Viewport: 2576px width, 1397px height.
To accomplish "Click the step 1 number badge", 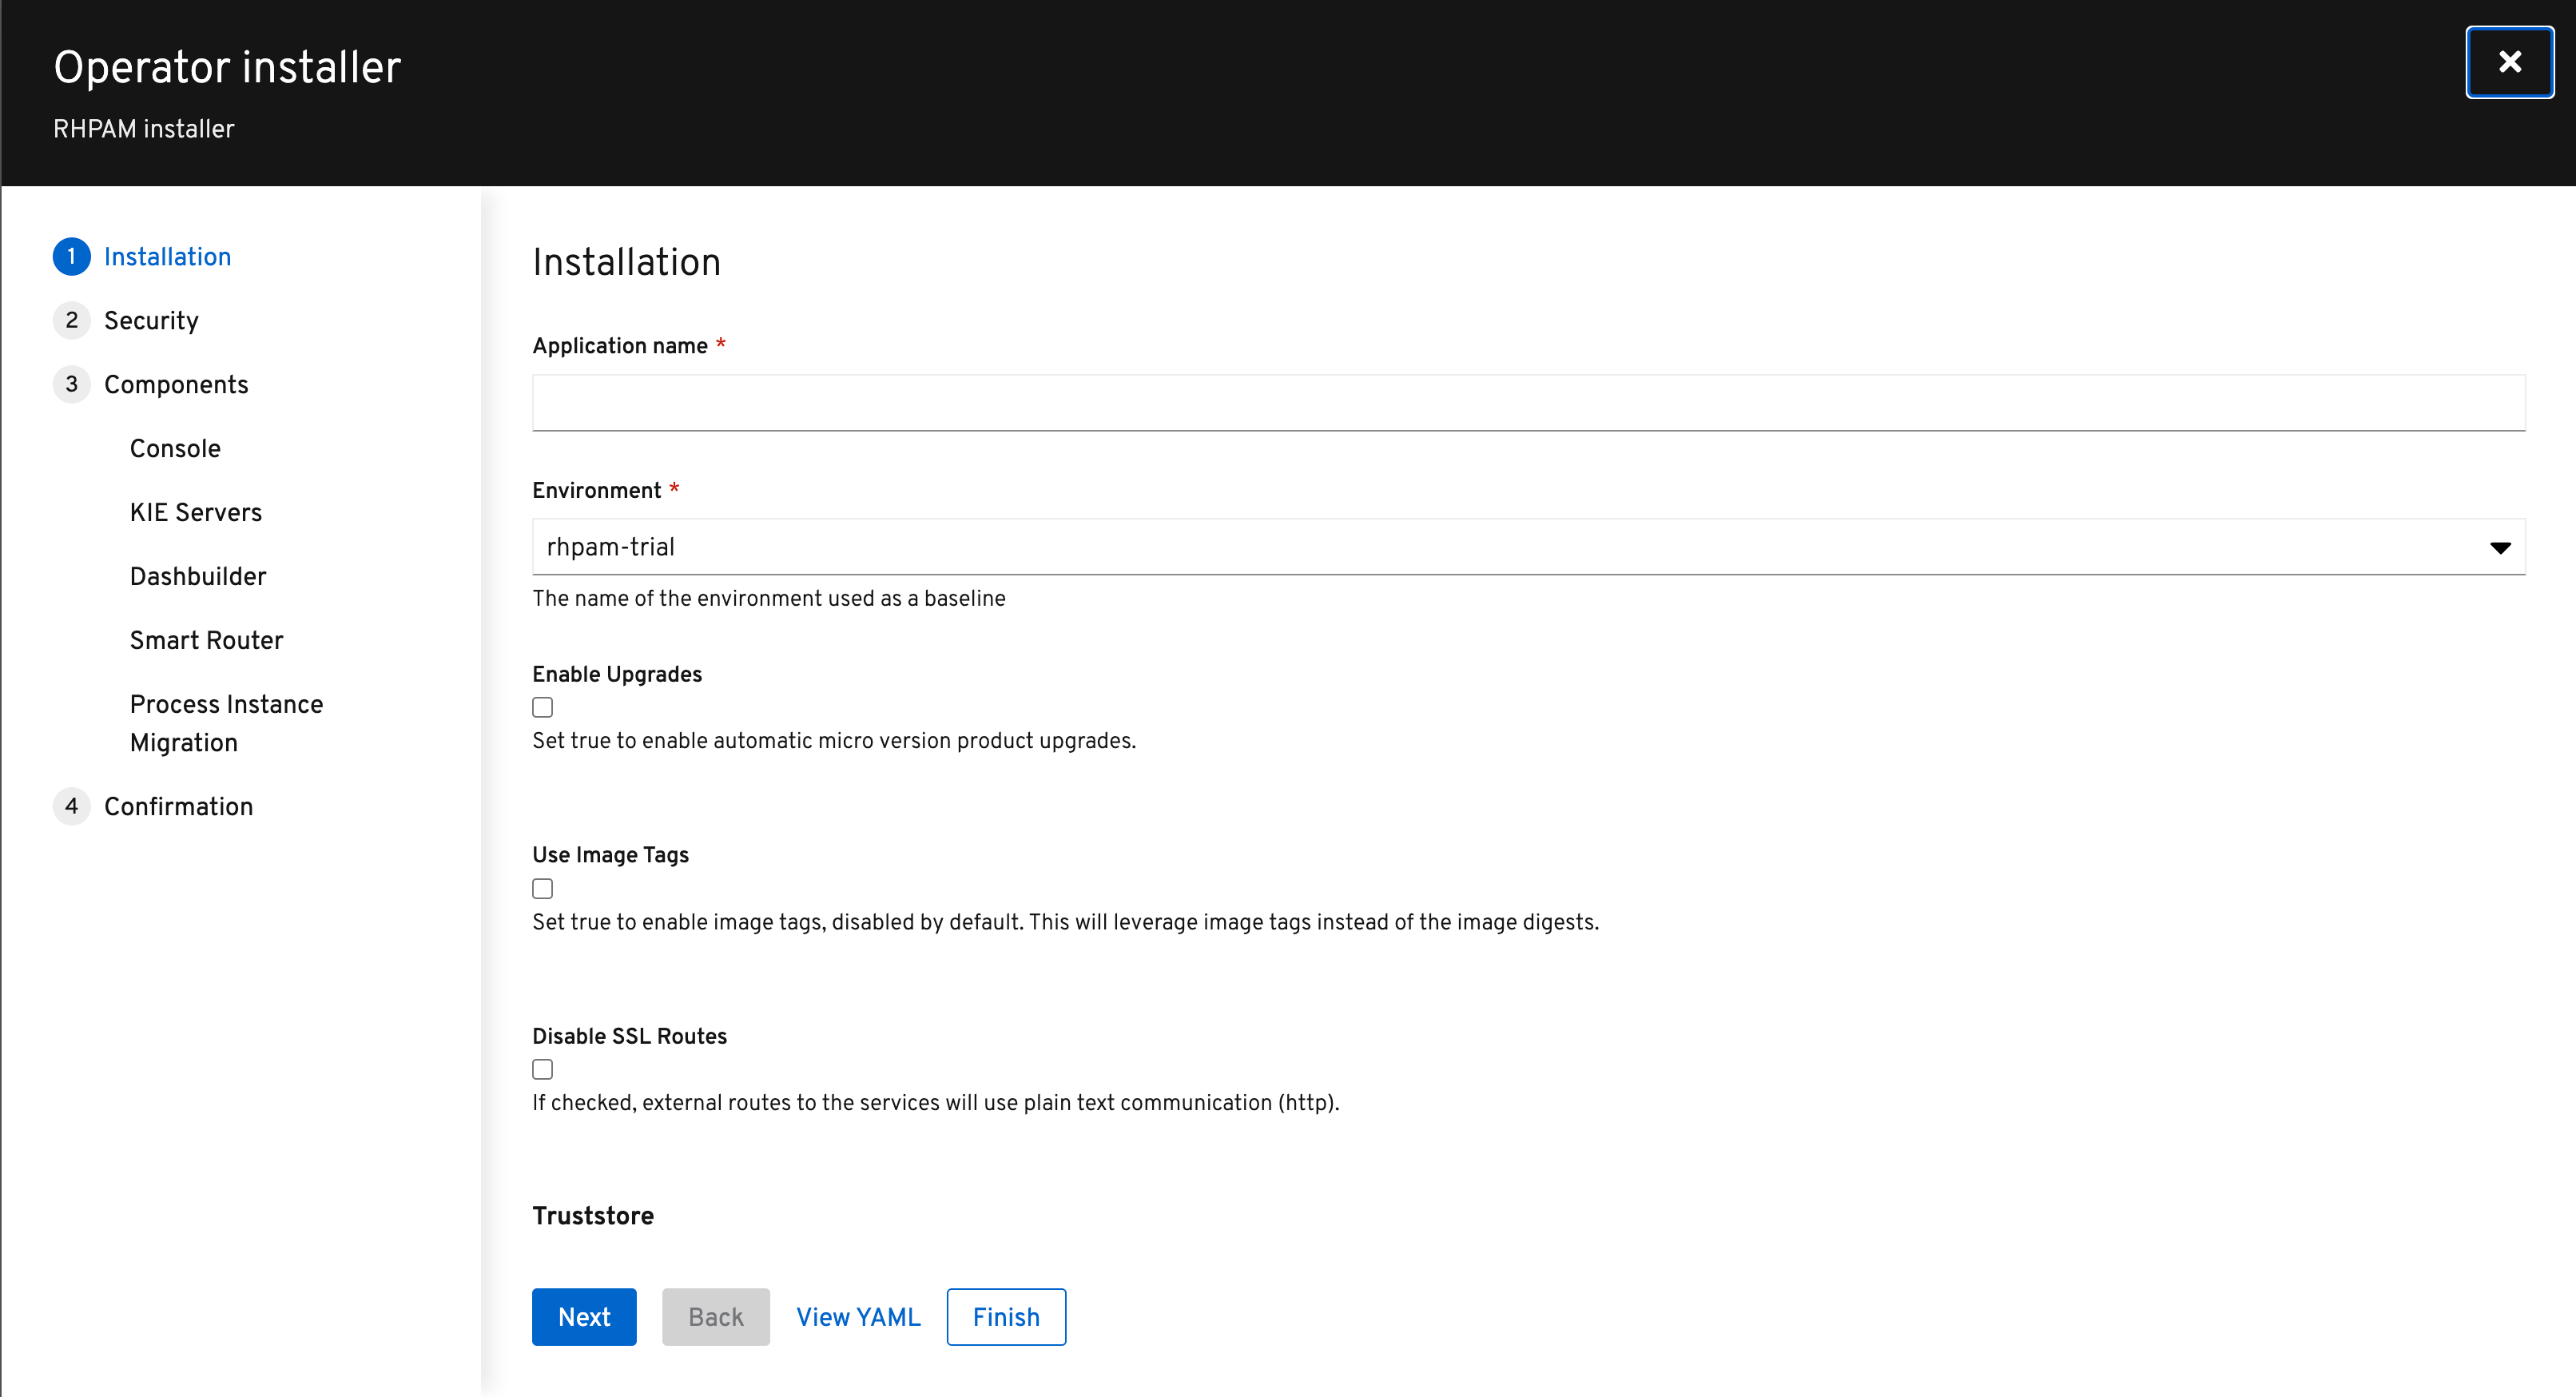I will 71,257.
